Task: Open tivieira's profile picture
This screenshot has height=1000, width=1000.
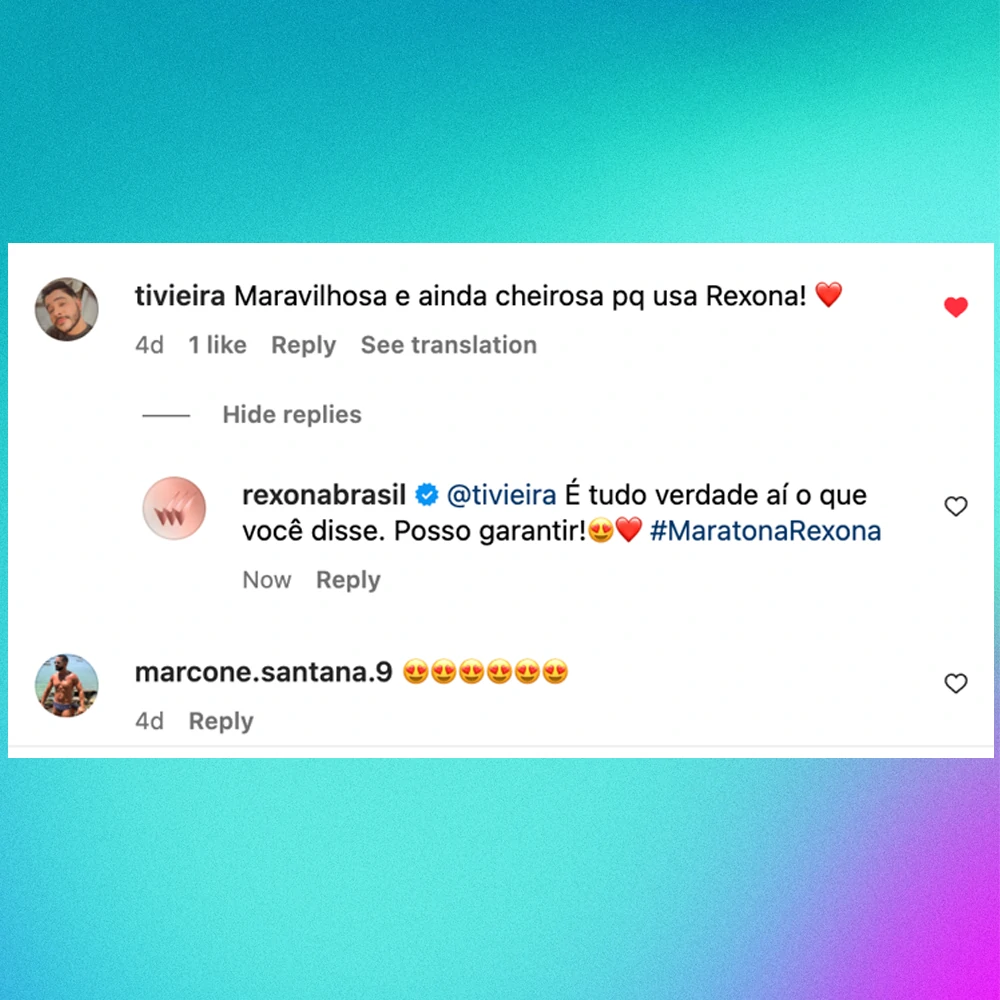Action: (66, 309)
